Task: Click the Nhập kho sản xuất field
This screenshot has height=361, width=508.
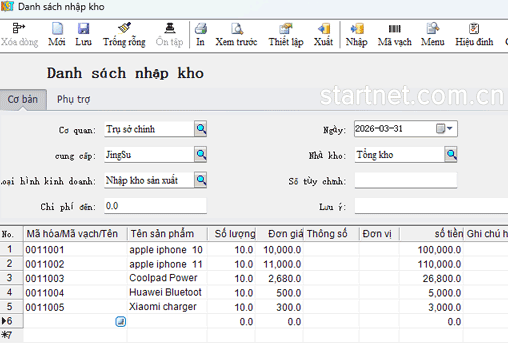Action: pos(149,180)
